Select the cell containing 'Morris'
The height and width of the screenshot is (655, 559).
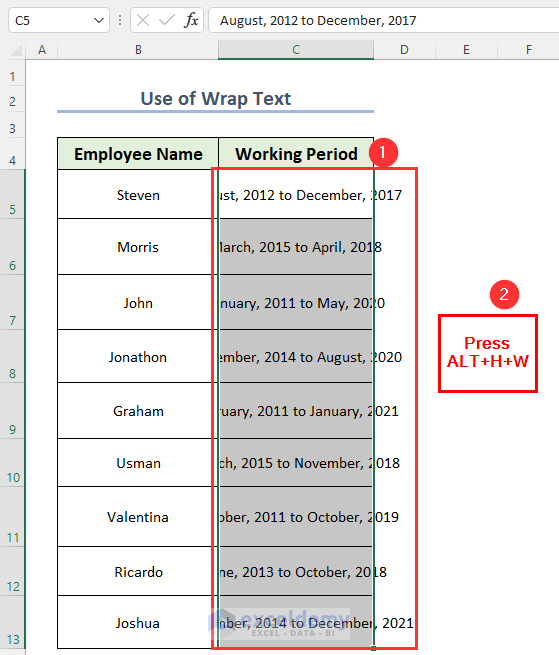coord(138,246)
